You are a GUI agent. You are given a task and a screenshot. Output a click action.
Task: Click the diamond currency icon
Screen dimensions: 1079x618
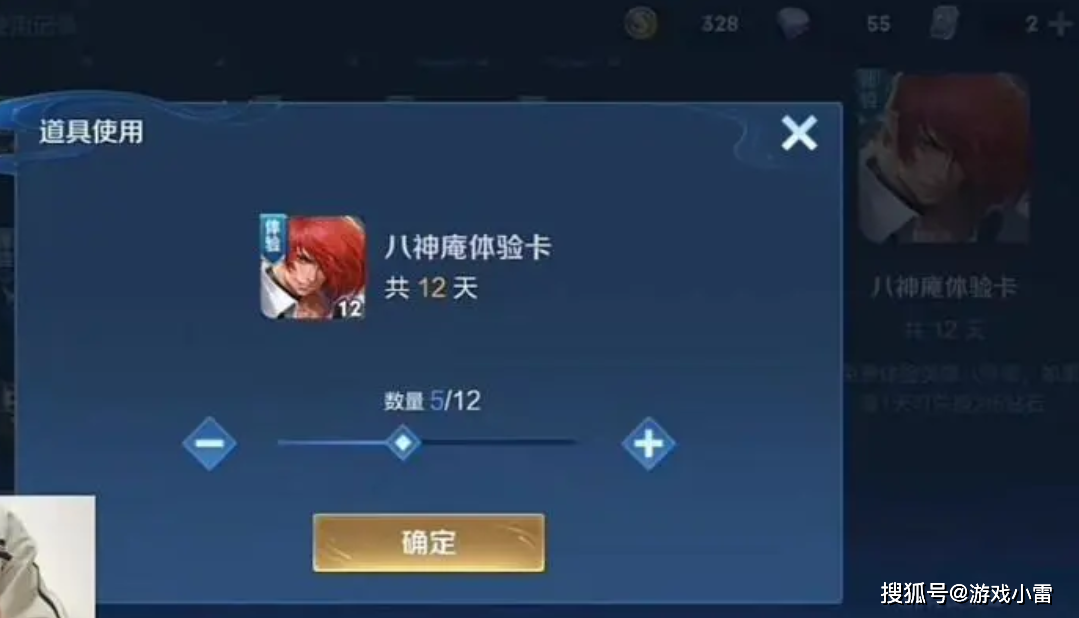coord(793,23)
